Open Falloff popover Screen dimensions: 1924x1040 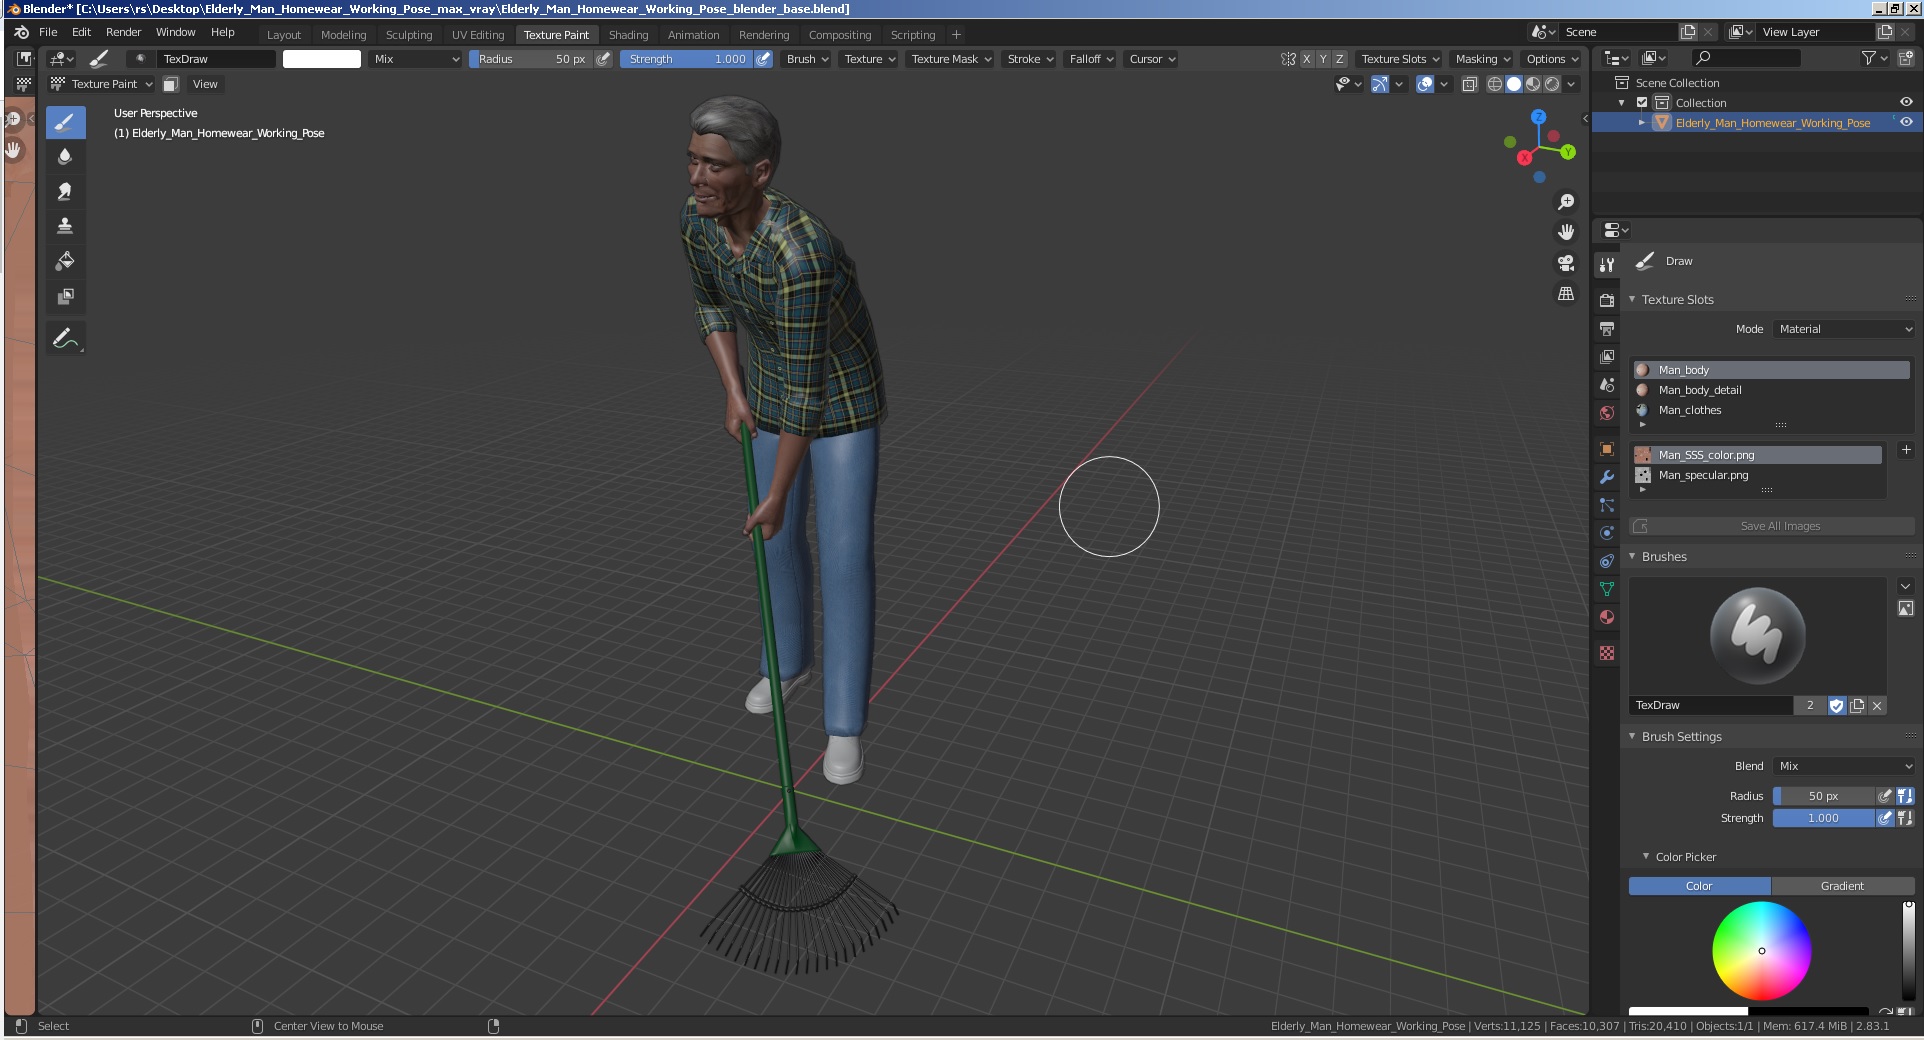(x=1091, y=59)
